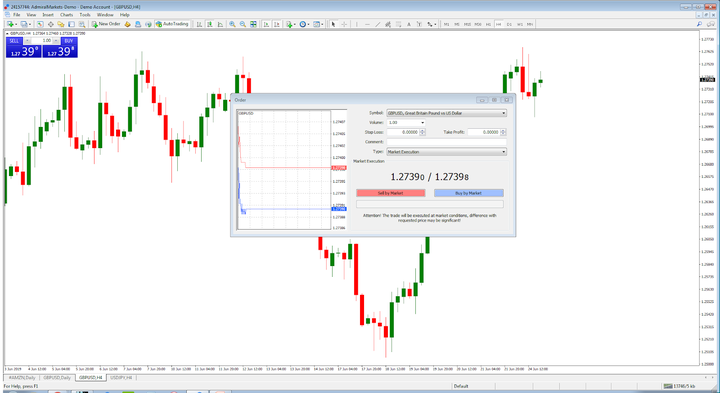The height and width of the screenshot is (393, 720).
Task: Switch to MN monthly timeframe
Action: [530, 24]
